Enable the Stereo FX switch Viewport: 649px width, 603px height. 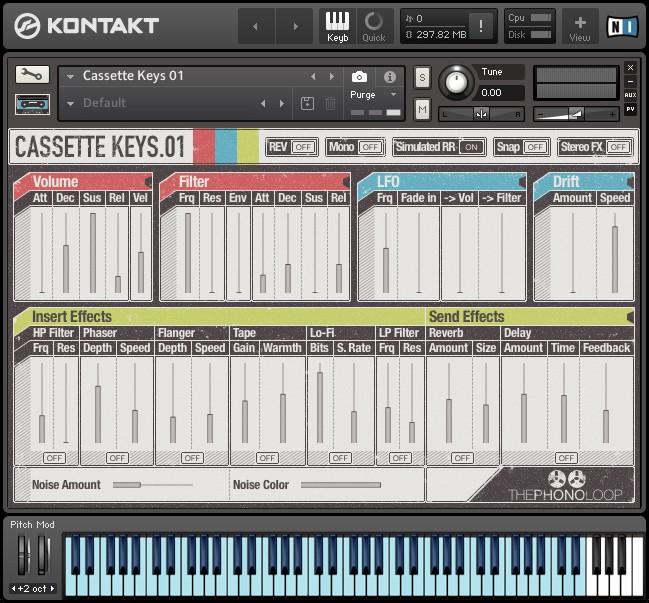[x=618, y=147]
